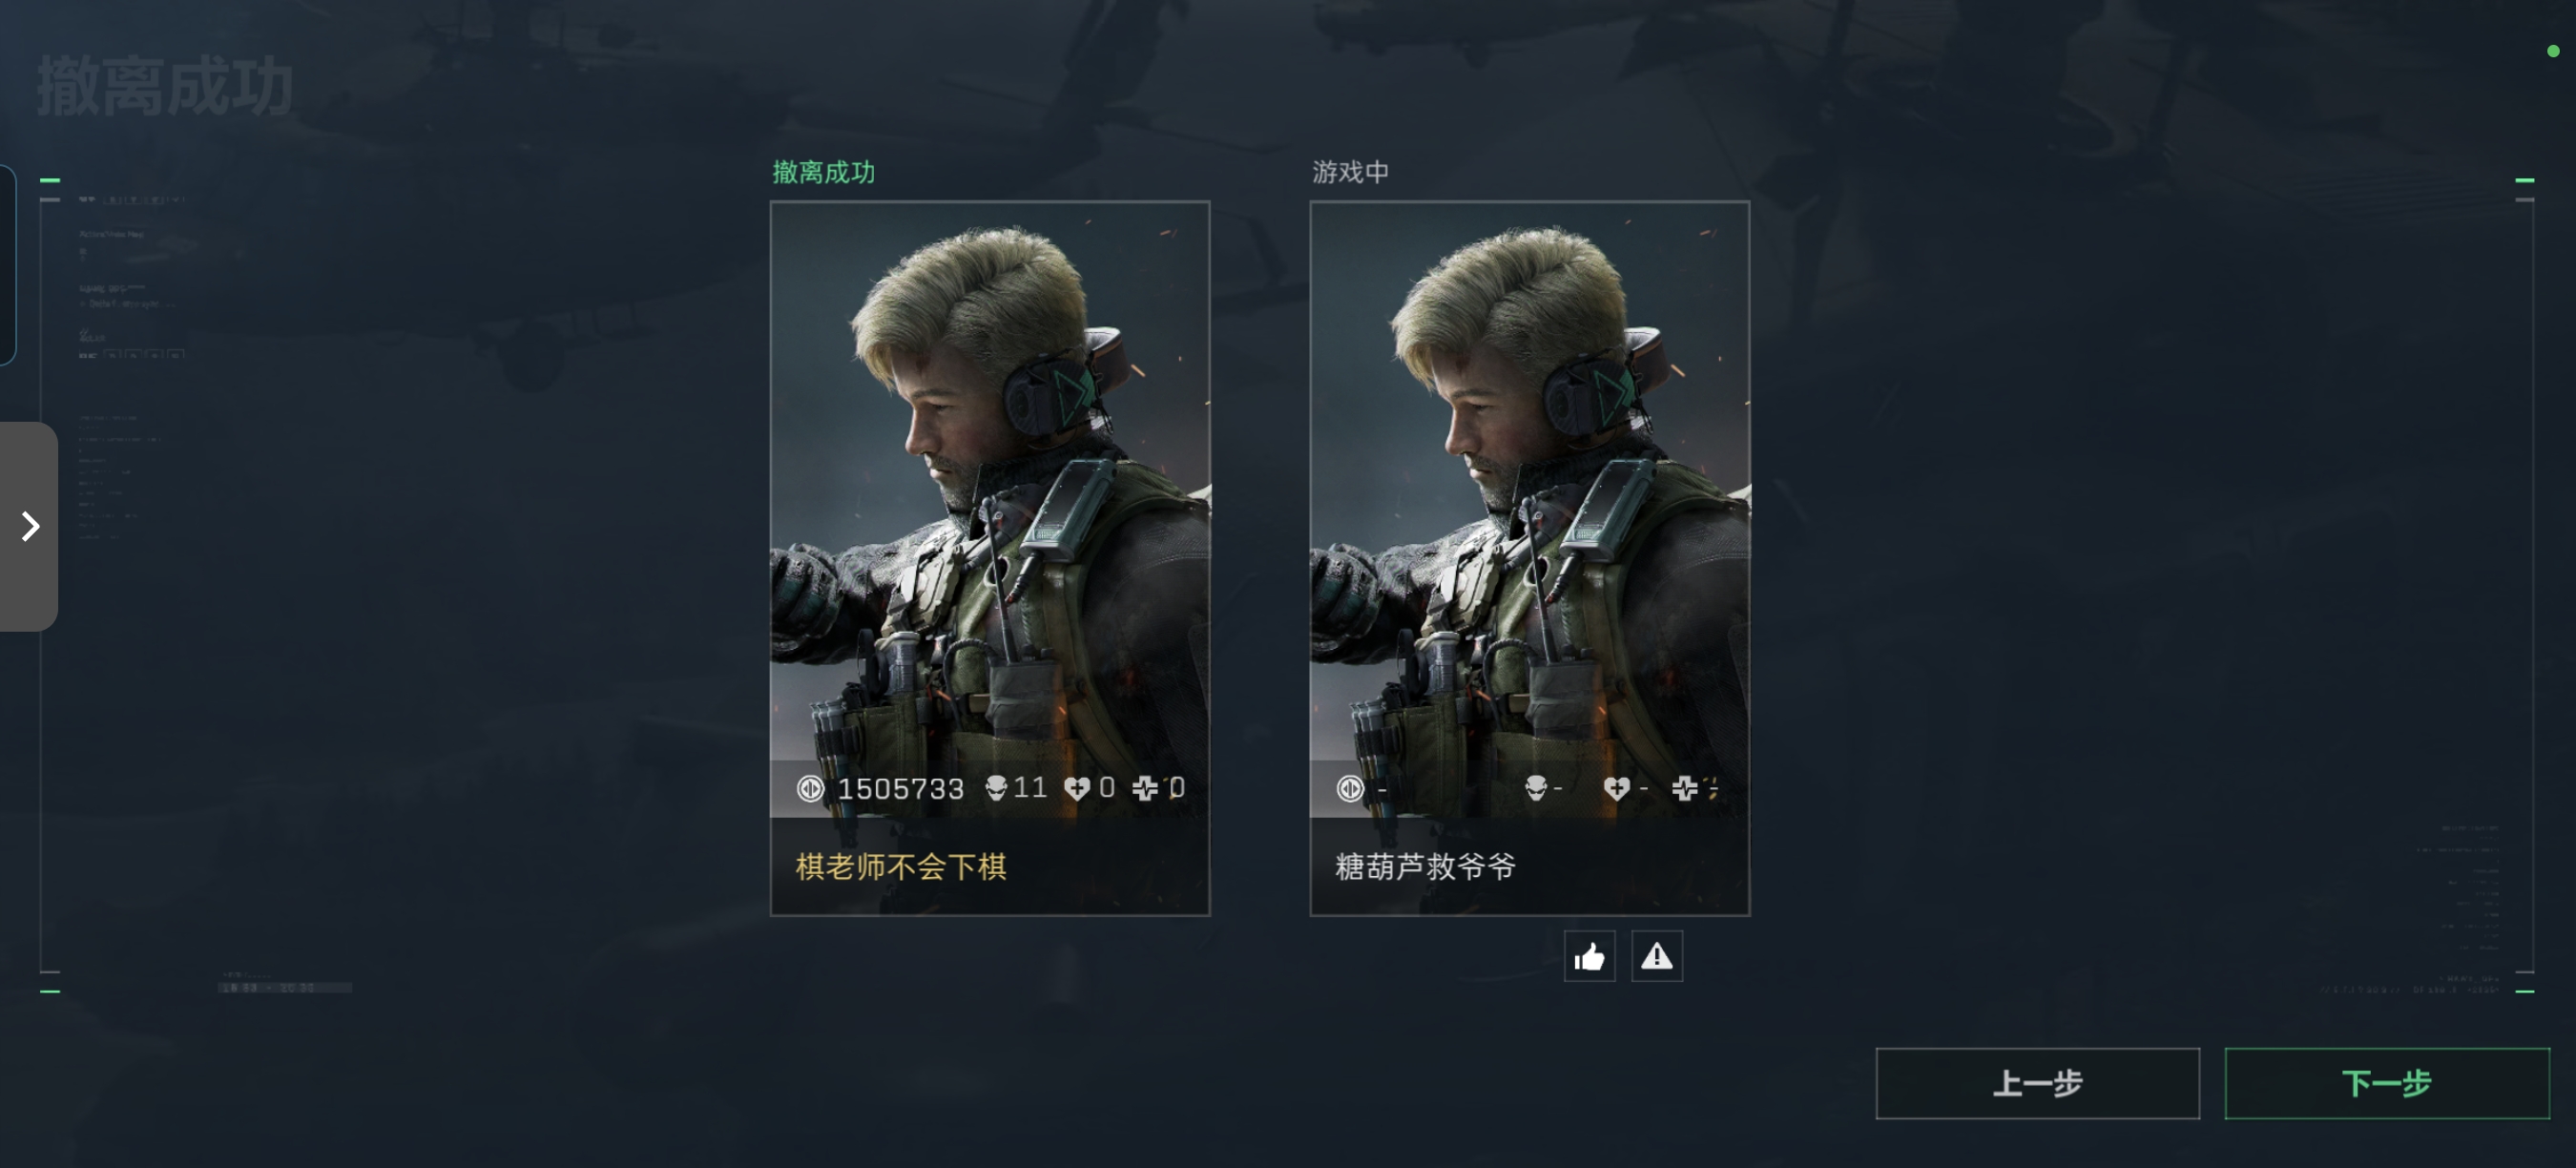Click the skull icon on 糖葫芦救爷爷 card
The image size is (2576, 1168).
click(x=1536, y=788)
